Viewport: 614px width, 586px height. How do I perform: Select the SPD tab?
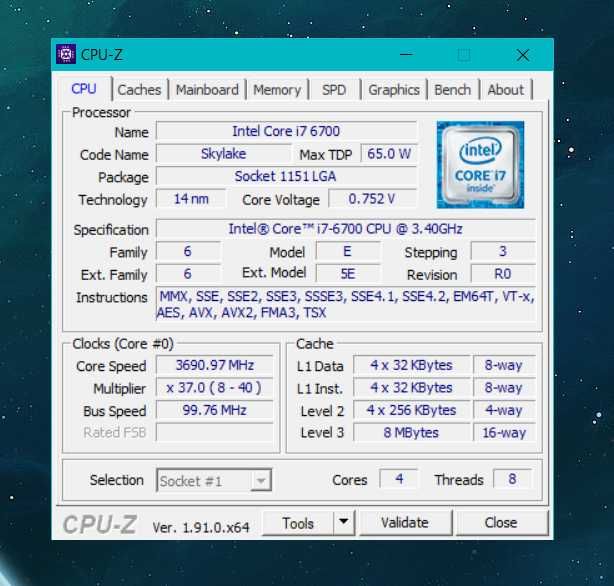pos(334,90)
